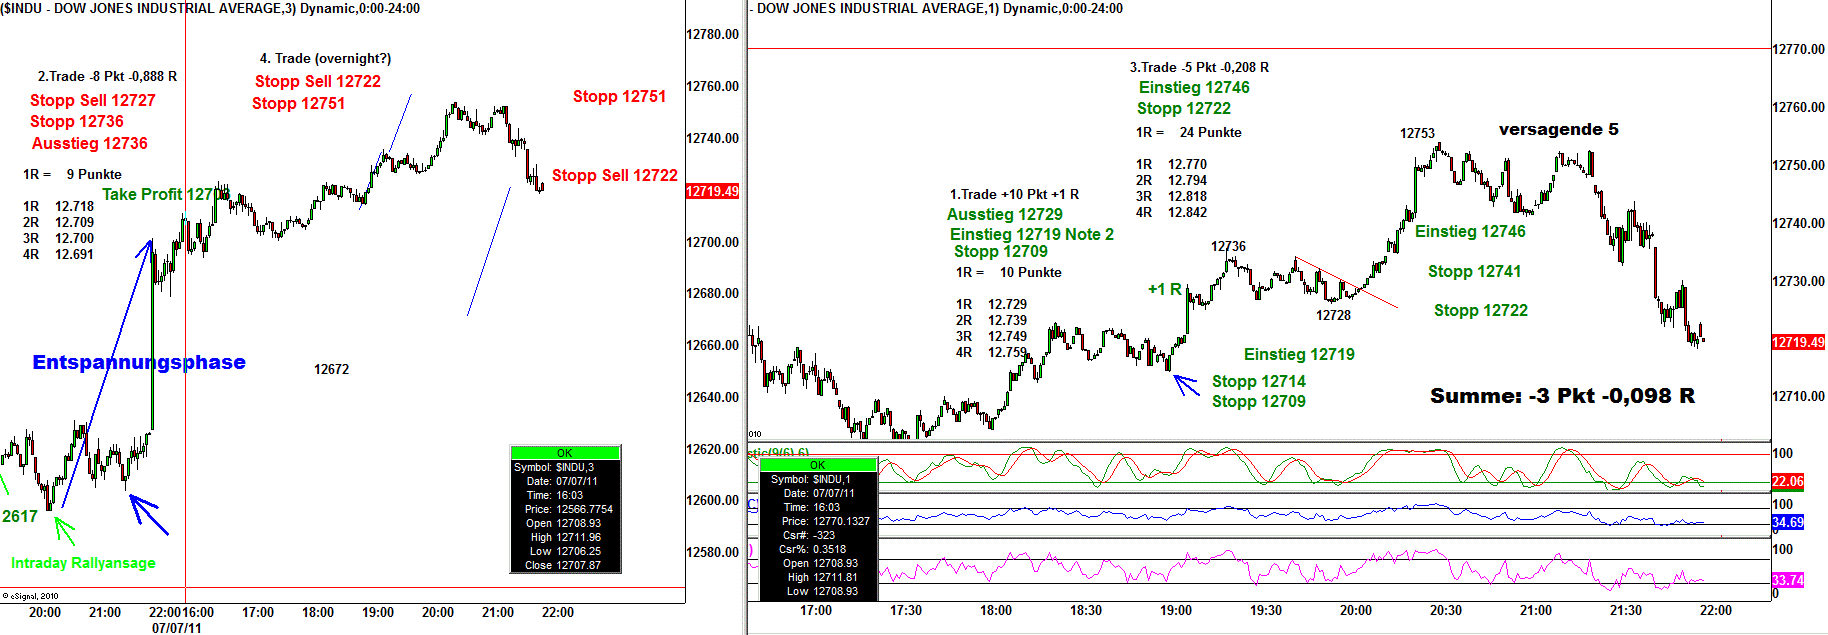Click OK on the $INDU,3 data box
The width and height of the screenshot is (1828, 635).
point(565,453)
